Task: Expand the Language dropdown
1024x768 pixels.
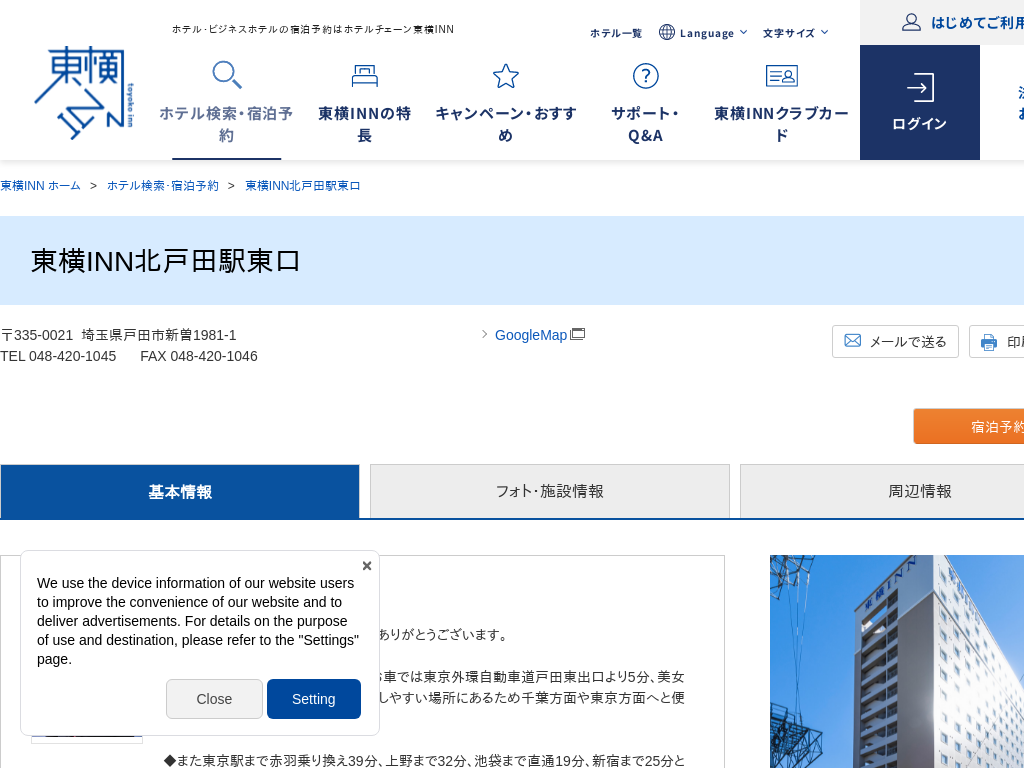Action: click(703, 33)
